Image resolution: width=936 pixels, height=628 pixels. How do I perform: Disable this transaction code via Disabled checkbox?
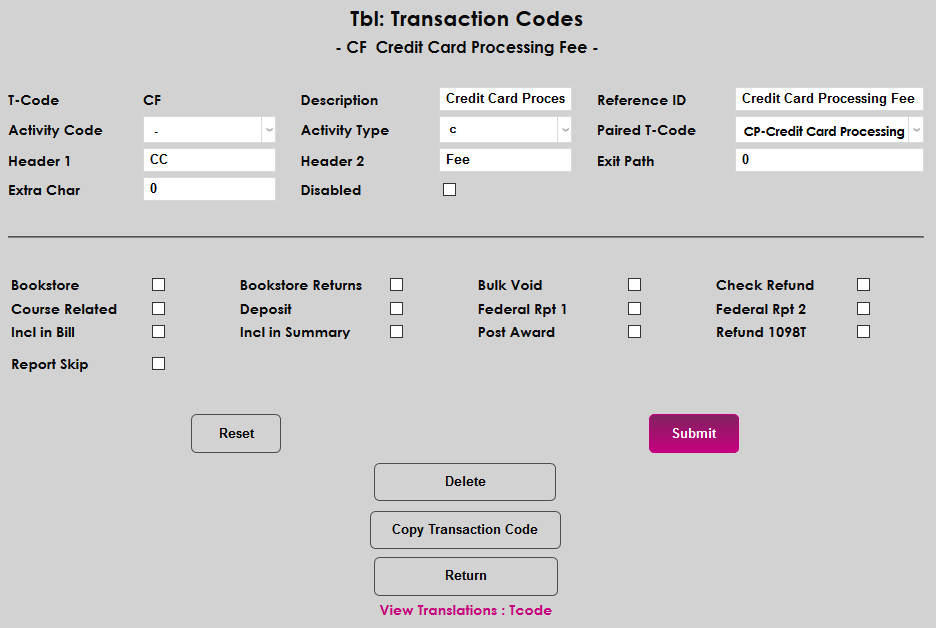tap(448, 188)
